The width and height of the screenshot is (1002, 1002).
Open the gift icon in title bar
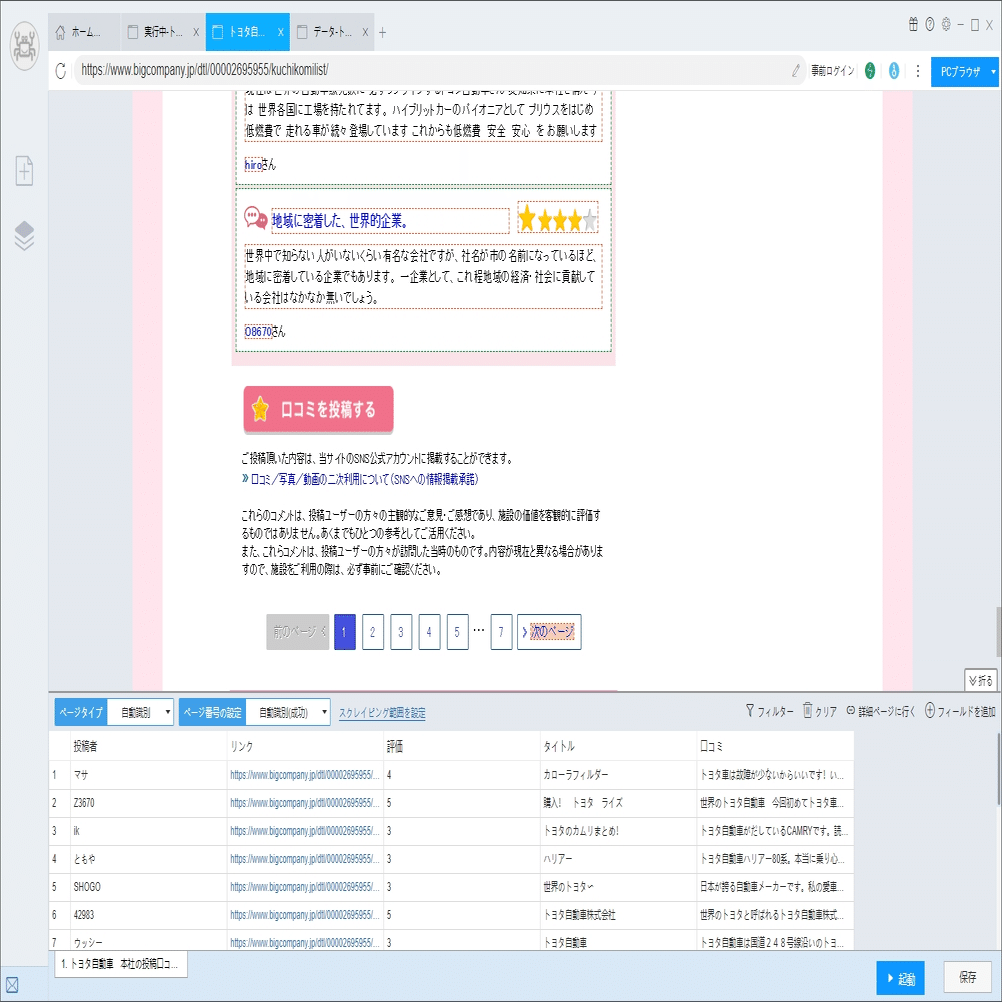pyautogui.click(x=913, y=24)
